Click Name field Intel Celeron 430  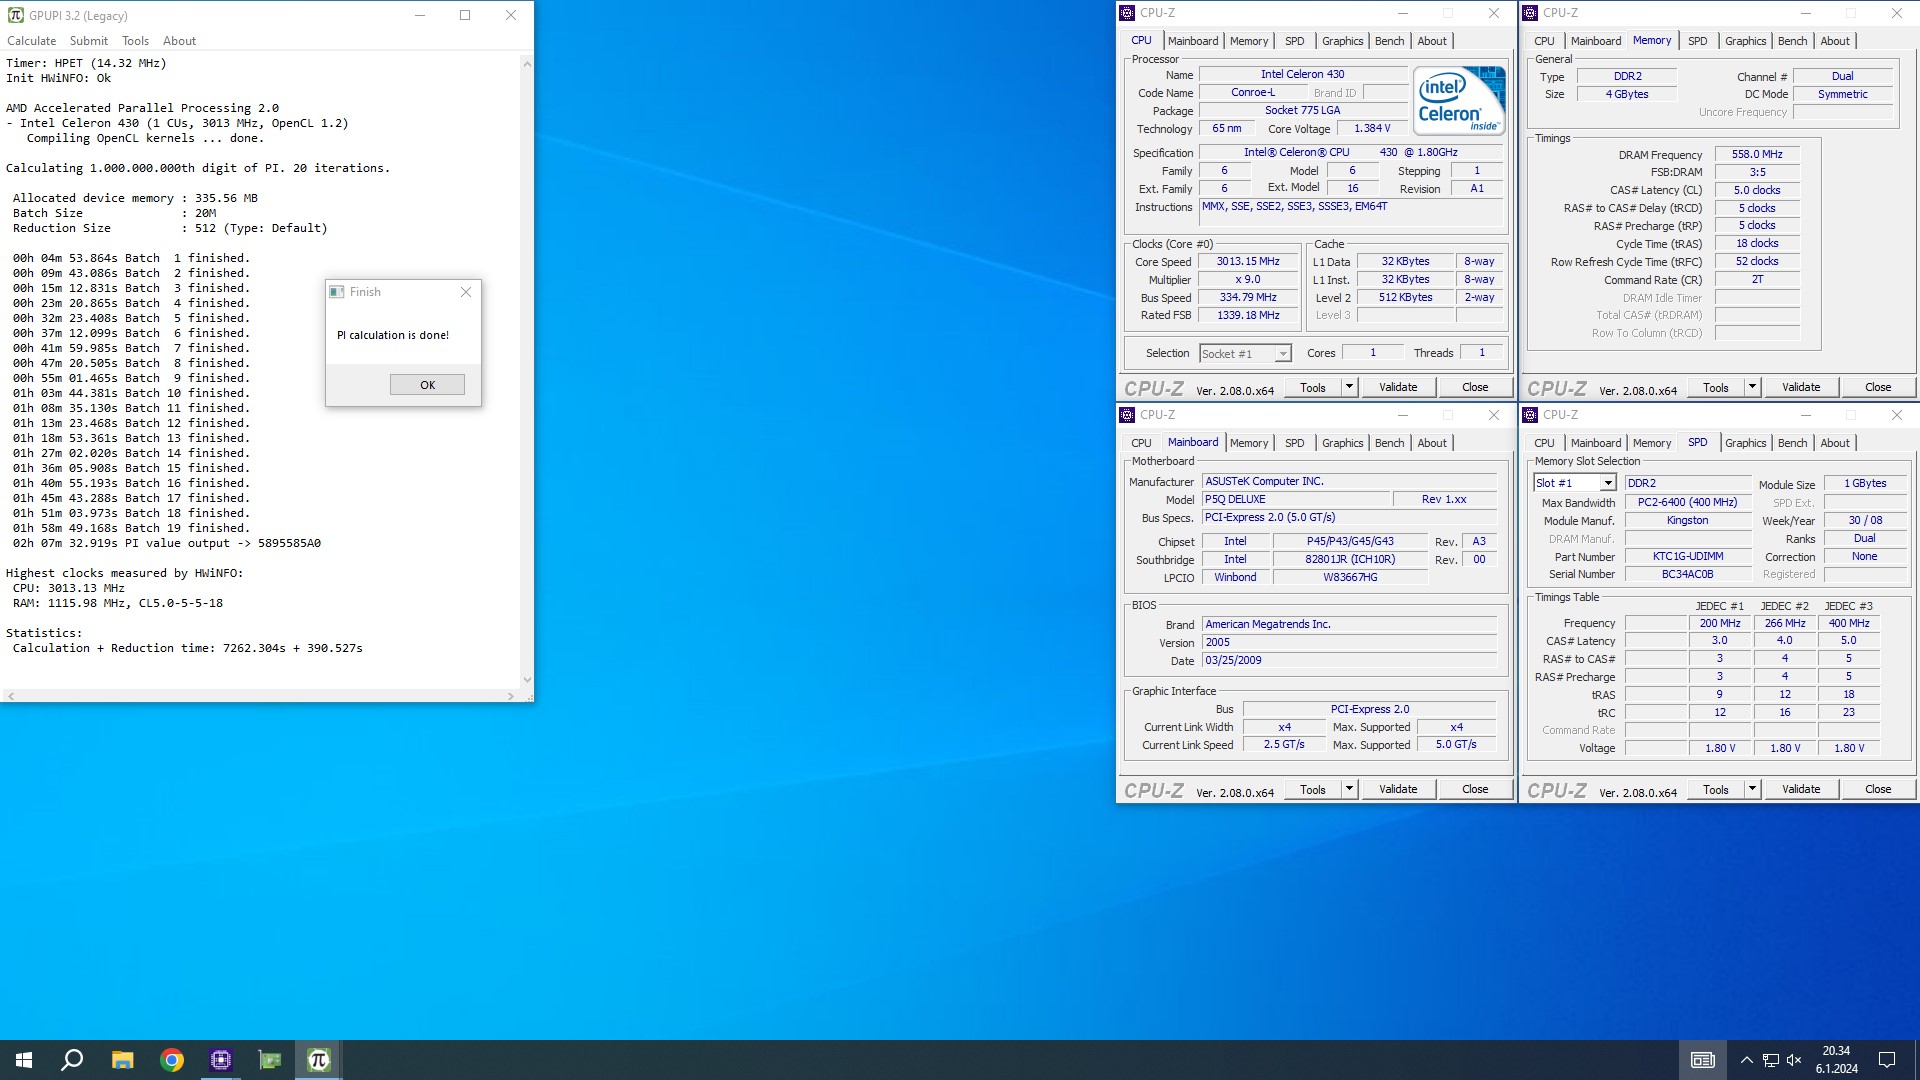coord(1302,74)
